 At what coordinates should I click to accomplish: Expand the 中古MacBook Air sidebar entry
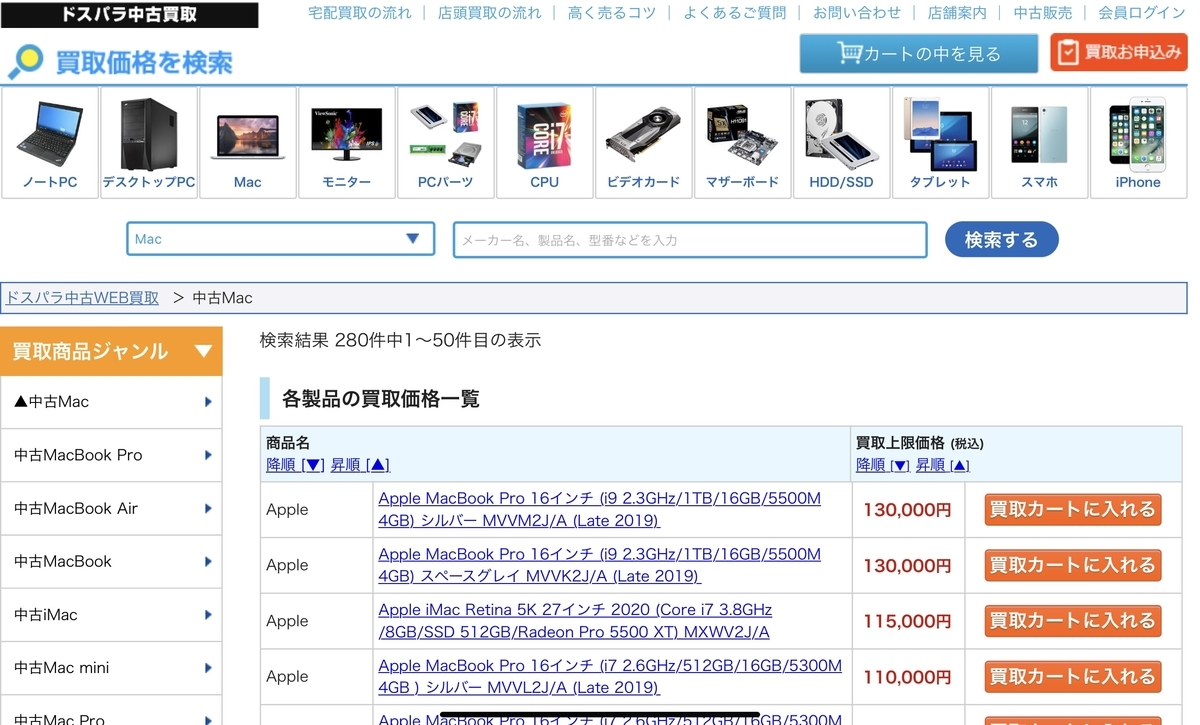click(x=111, y=508)
